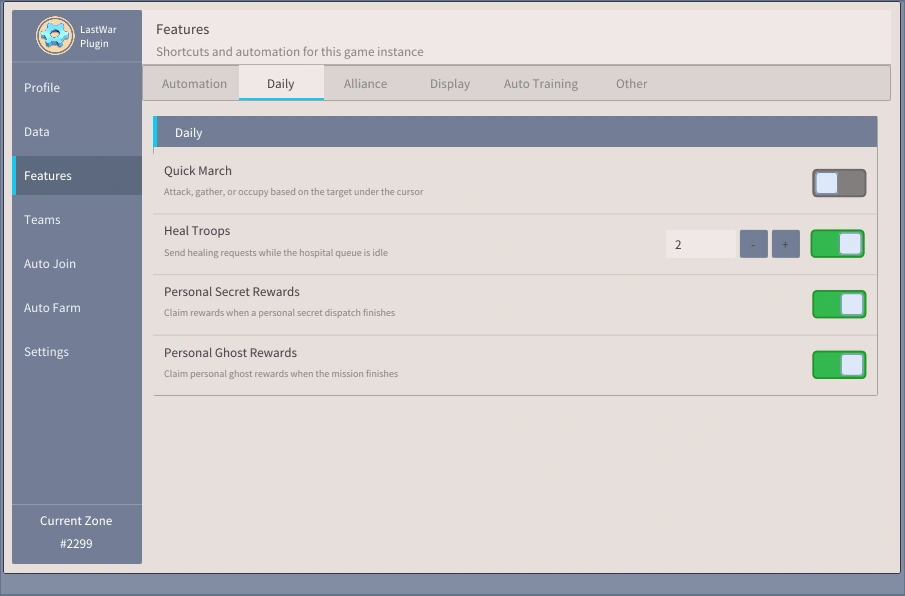Go to Auto Join section
Screen dimensions: 905x596
[77, 264]
